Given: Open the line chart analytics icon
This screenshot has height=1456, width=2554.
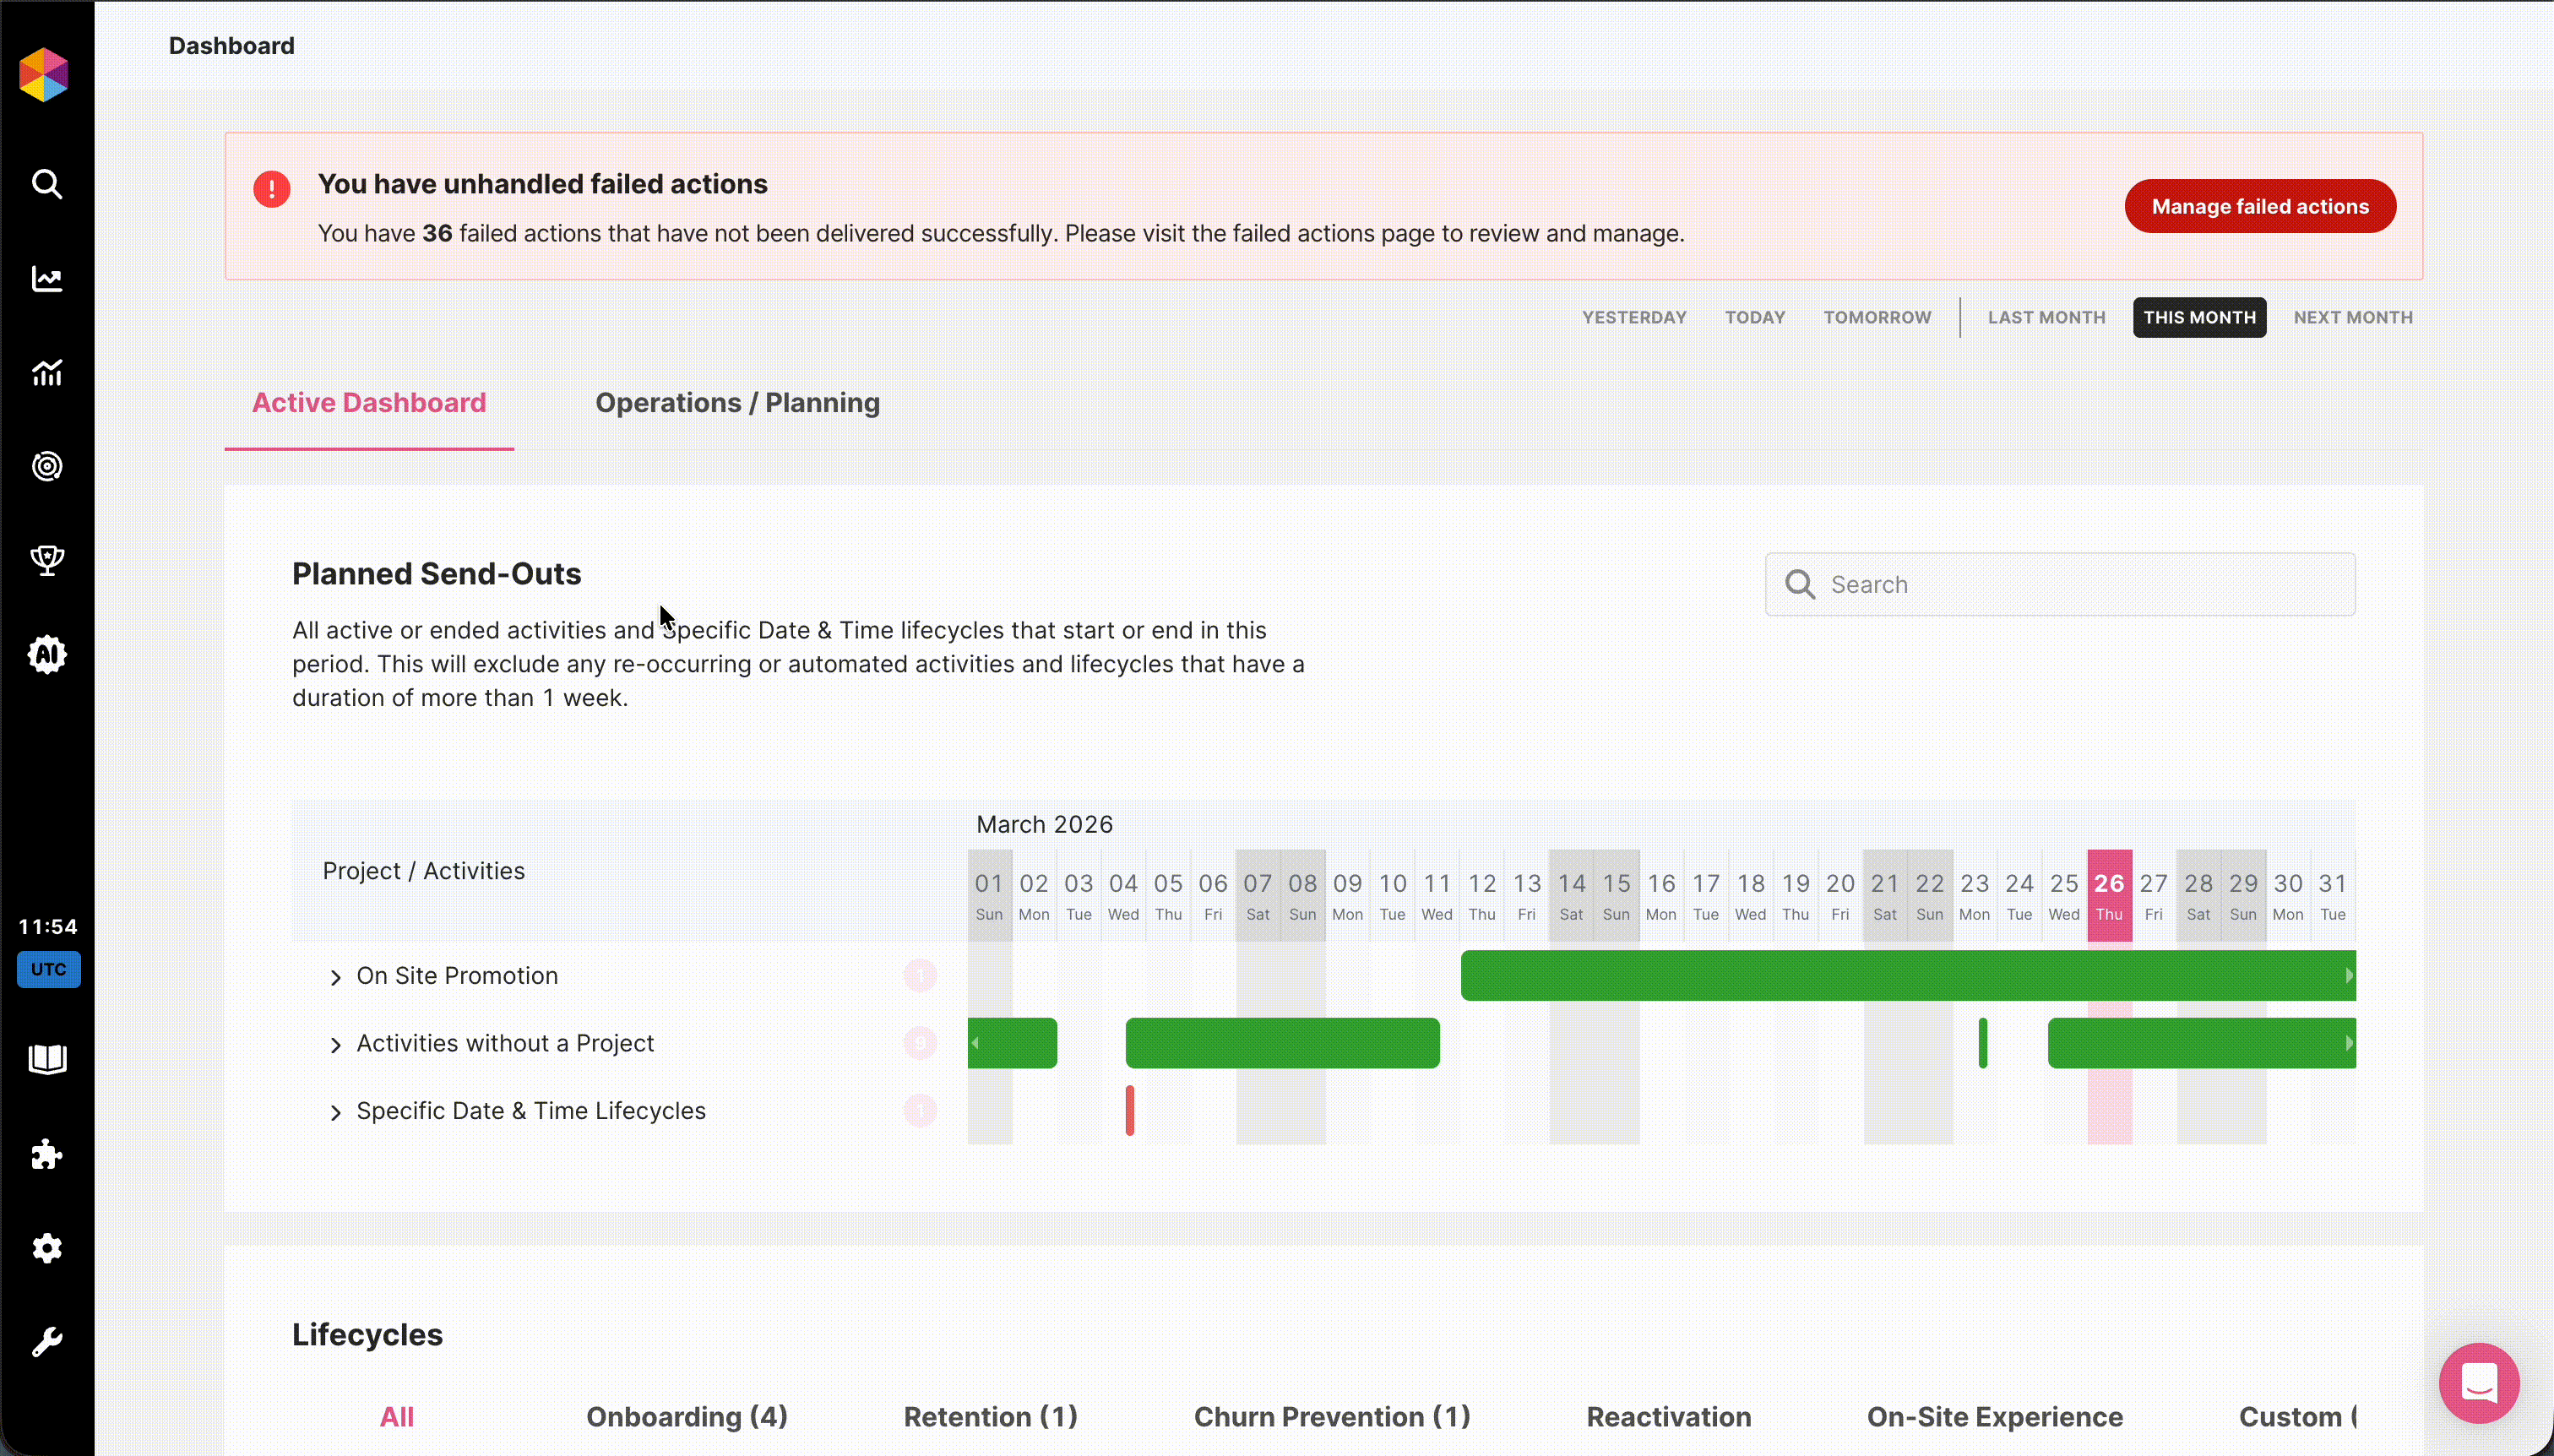Looking at the screenshot, I should click(x=47, y=279).
